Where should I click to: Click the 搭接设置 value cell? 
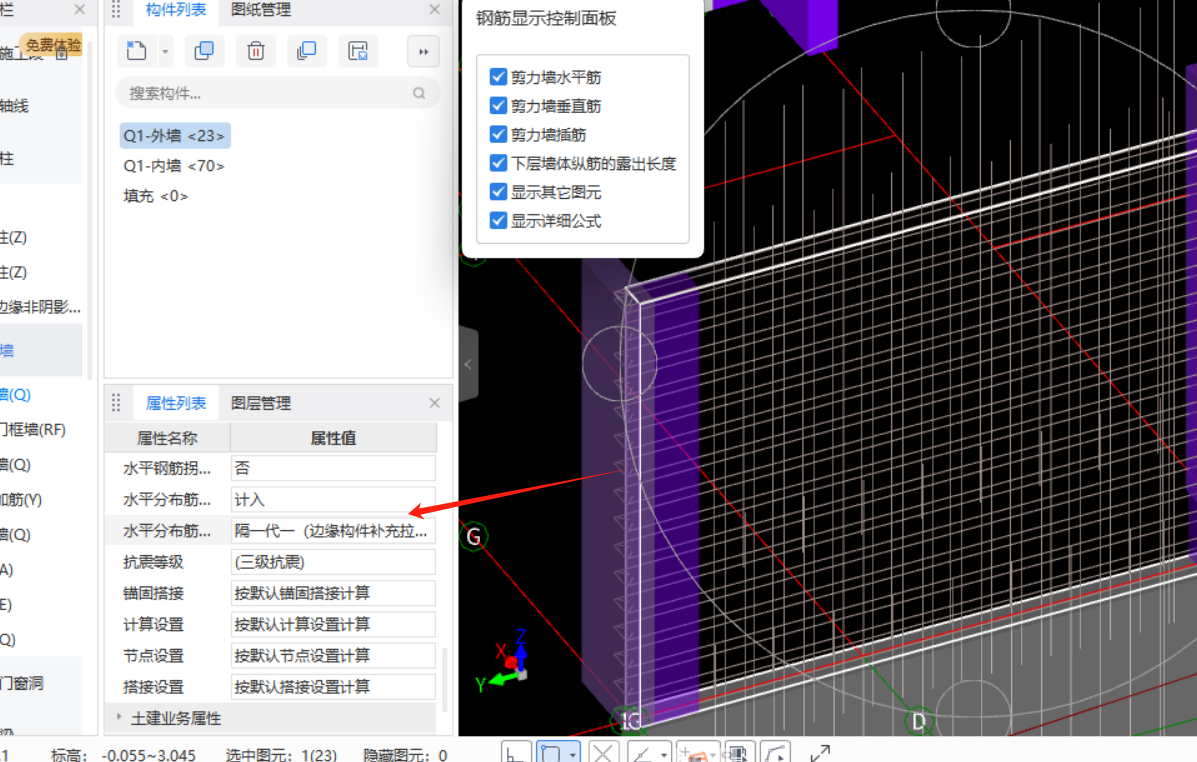(333, 687)
